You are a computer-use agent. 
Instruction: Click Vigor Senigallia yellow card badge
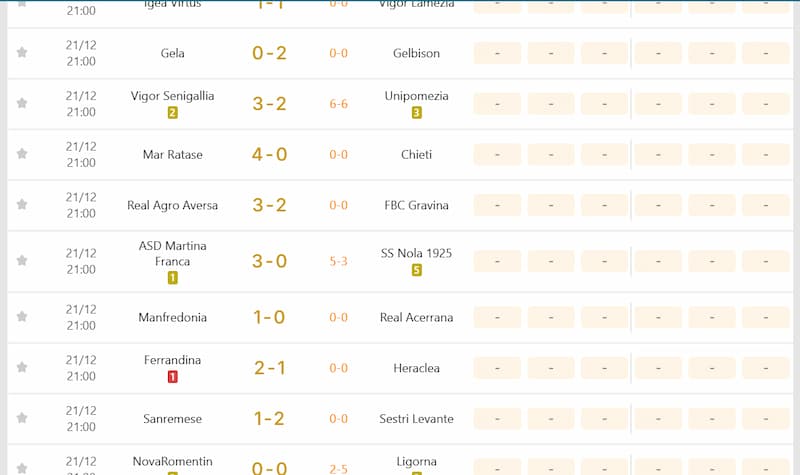(172, 113)
